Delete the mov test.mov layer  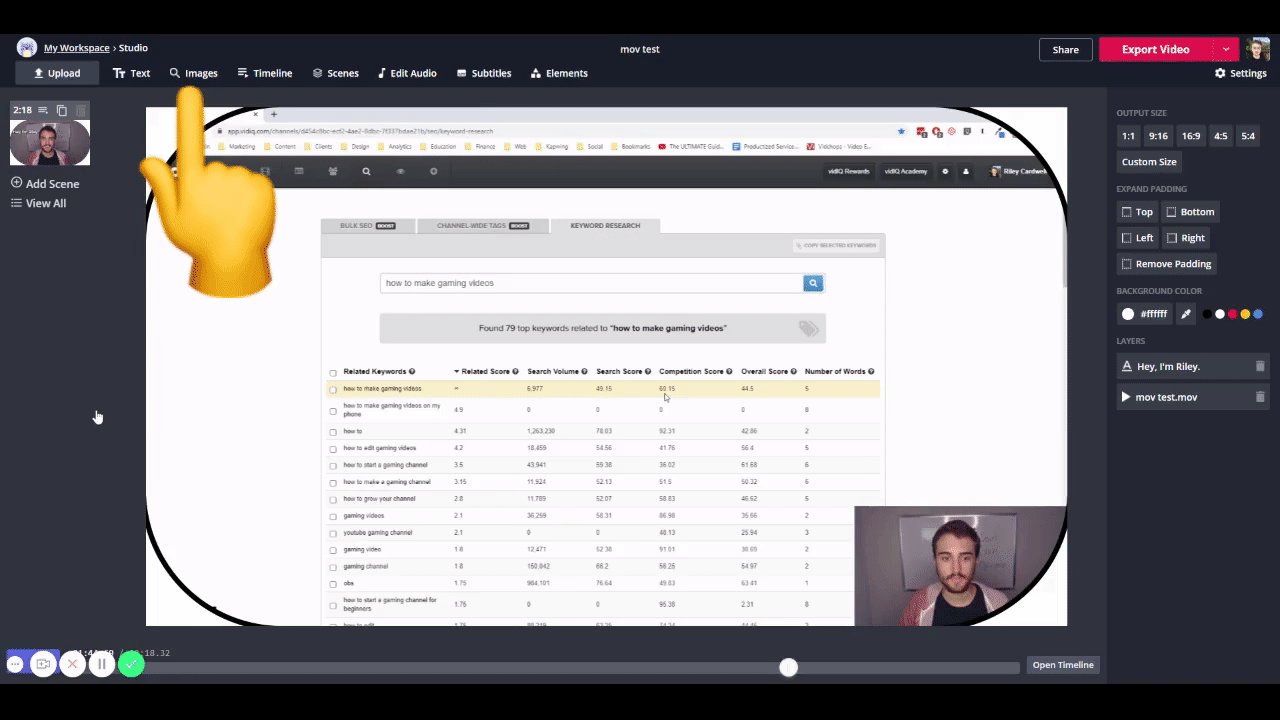(1259, 397)
